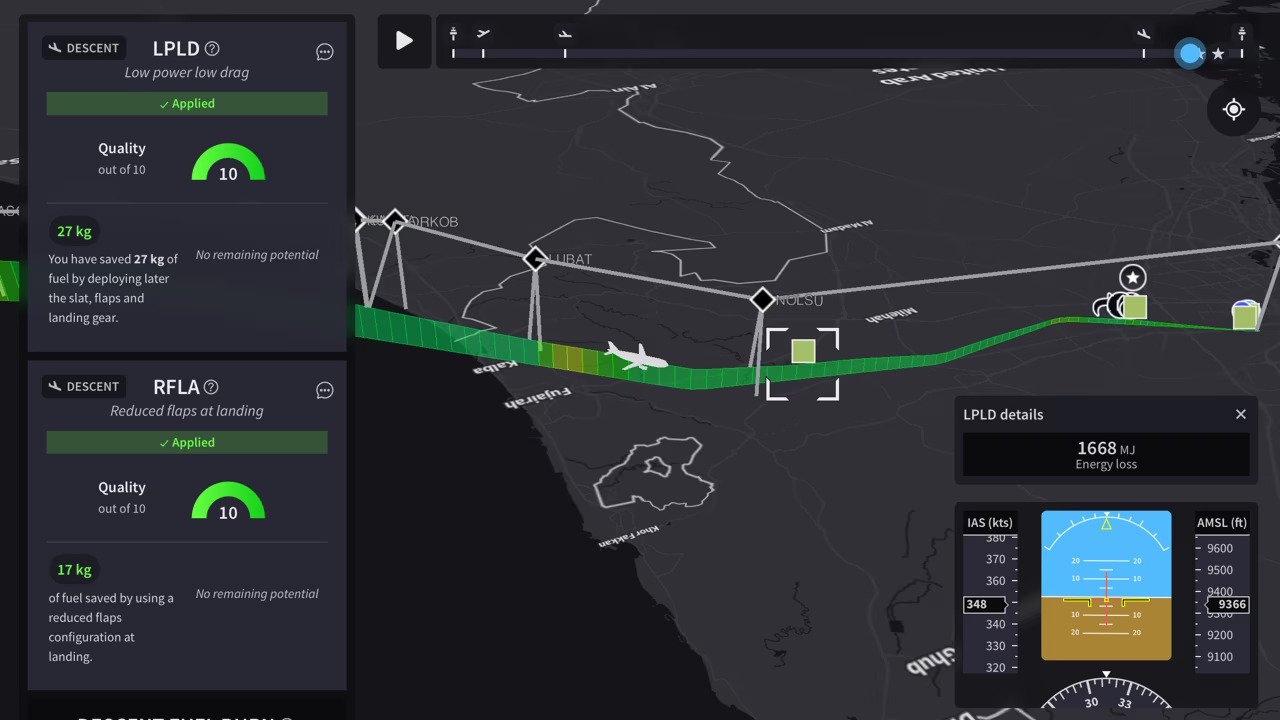
Task: Click the green square inside the selection brackets
Action: point(803,351)
